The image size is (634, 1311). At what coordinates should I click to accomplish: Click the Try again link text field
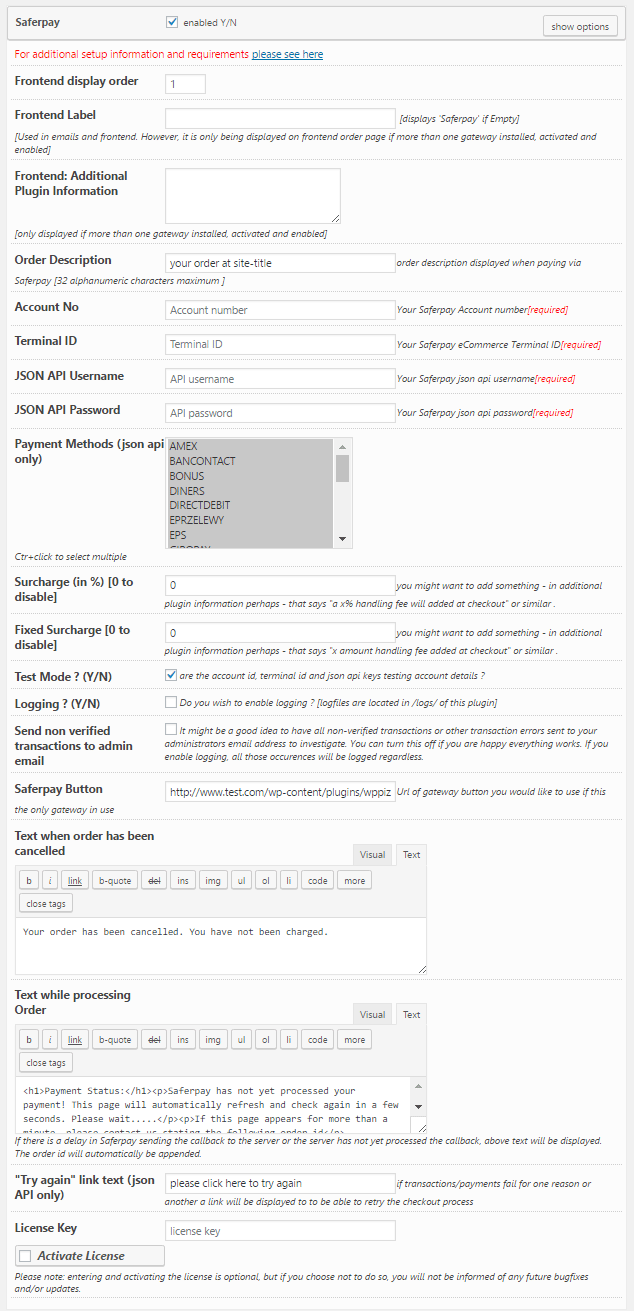(x=280, y=1183)
